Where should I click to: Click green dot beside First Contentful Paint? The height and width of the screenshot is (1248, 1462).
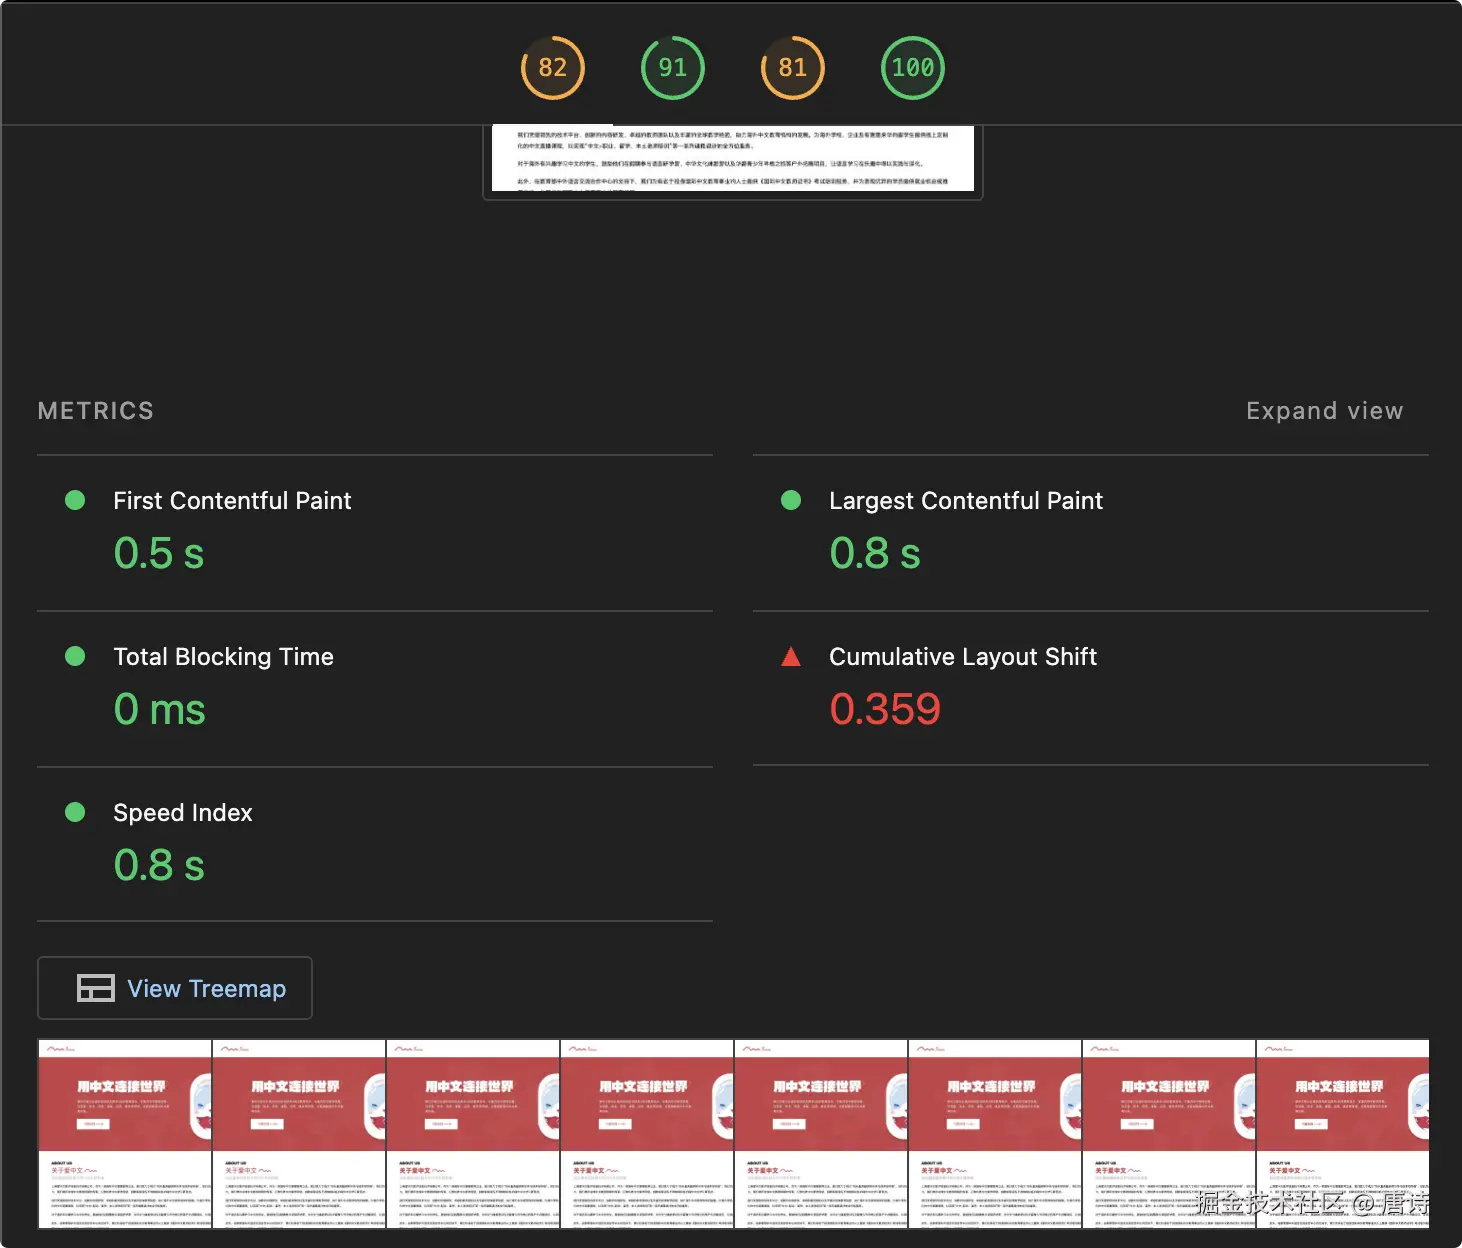75,500
